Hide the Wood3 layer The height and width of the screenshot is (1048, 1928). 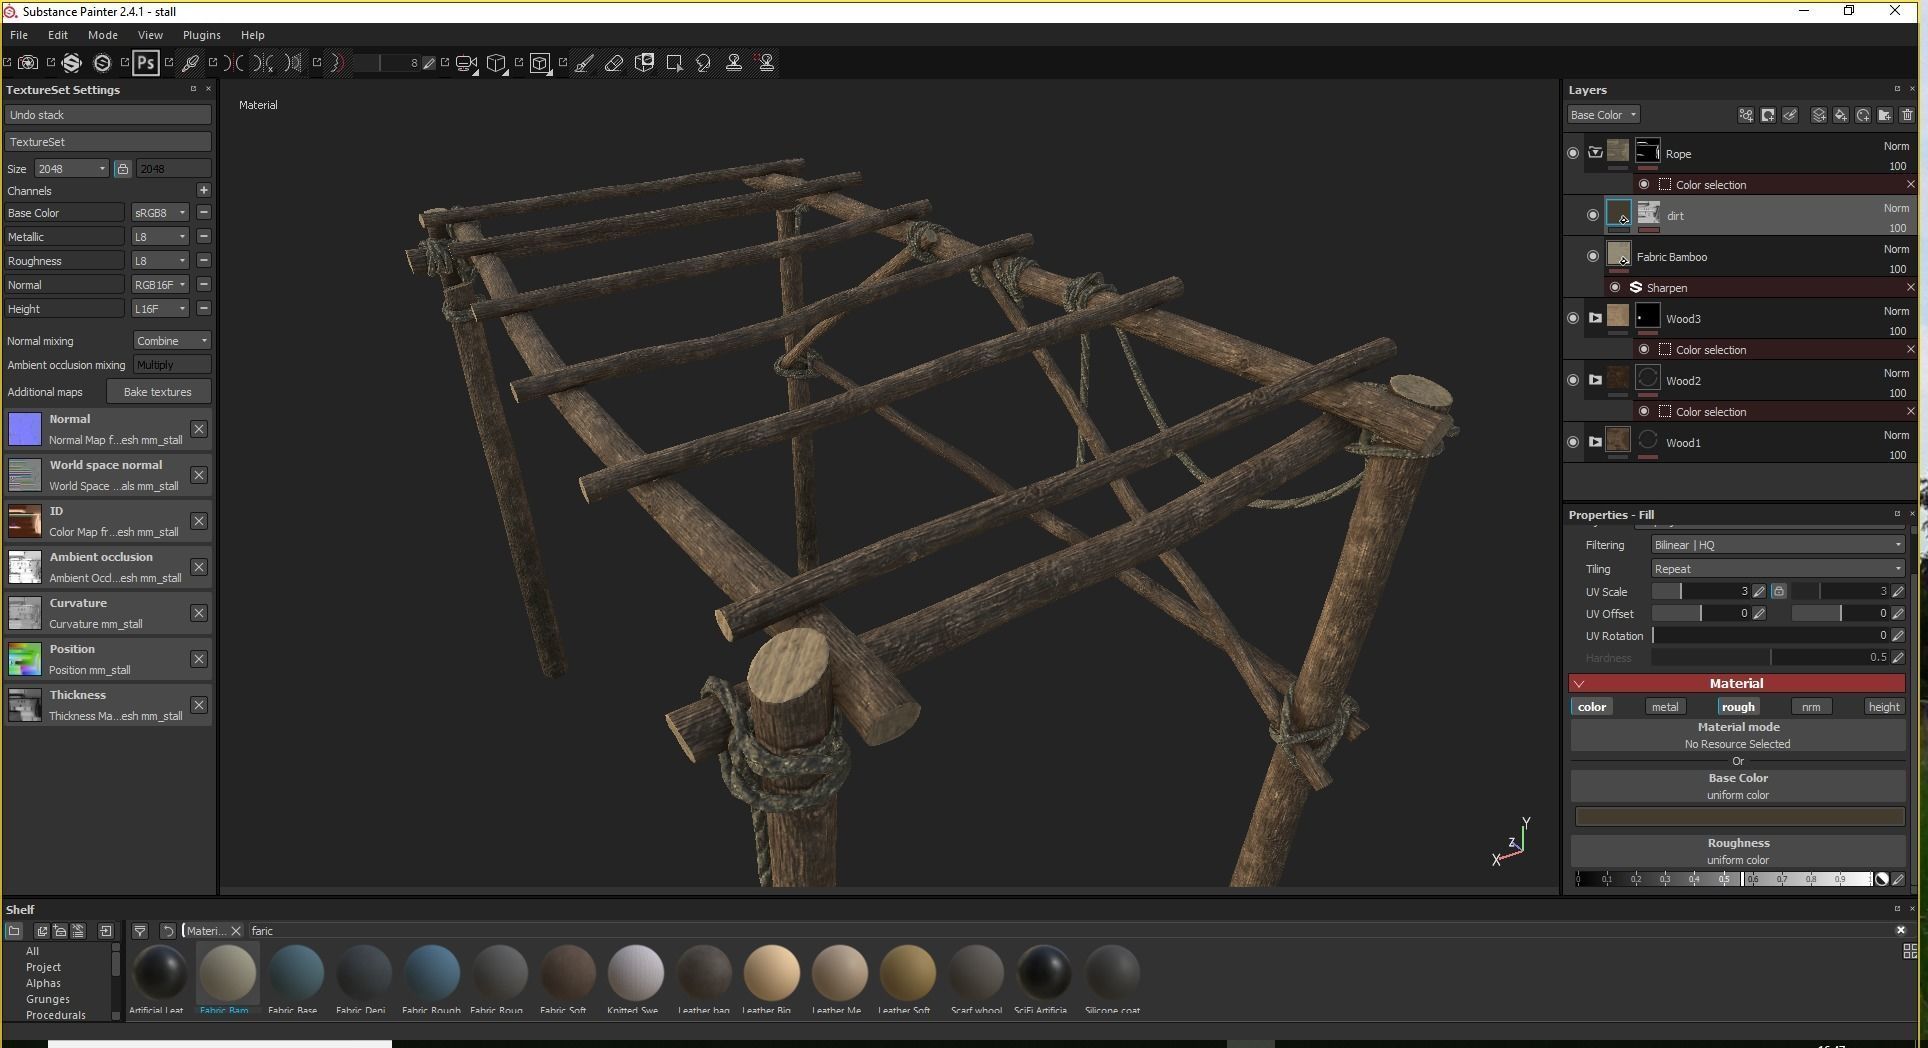pyautogui.click(x=1573, y=318)
